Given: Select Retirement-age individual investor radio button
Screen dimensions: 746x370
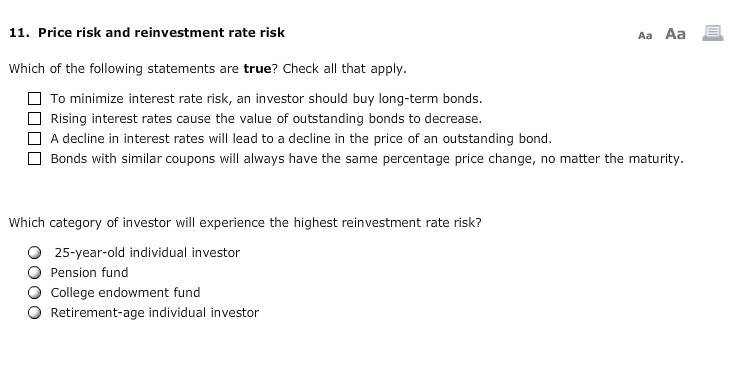Looking at the screenshot, I should point(34,312).
